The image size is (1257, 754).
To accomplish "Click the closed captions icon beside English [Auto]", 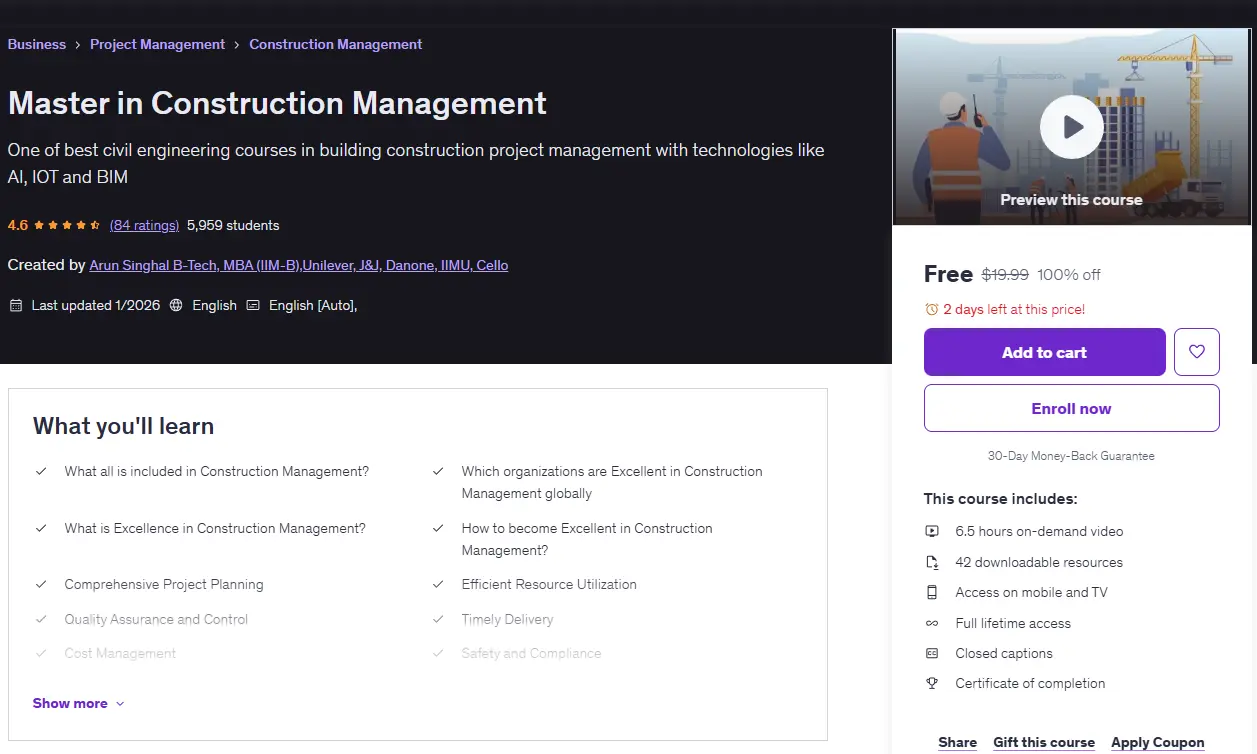I will [253, 305].
